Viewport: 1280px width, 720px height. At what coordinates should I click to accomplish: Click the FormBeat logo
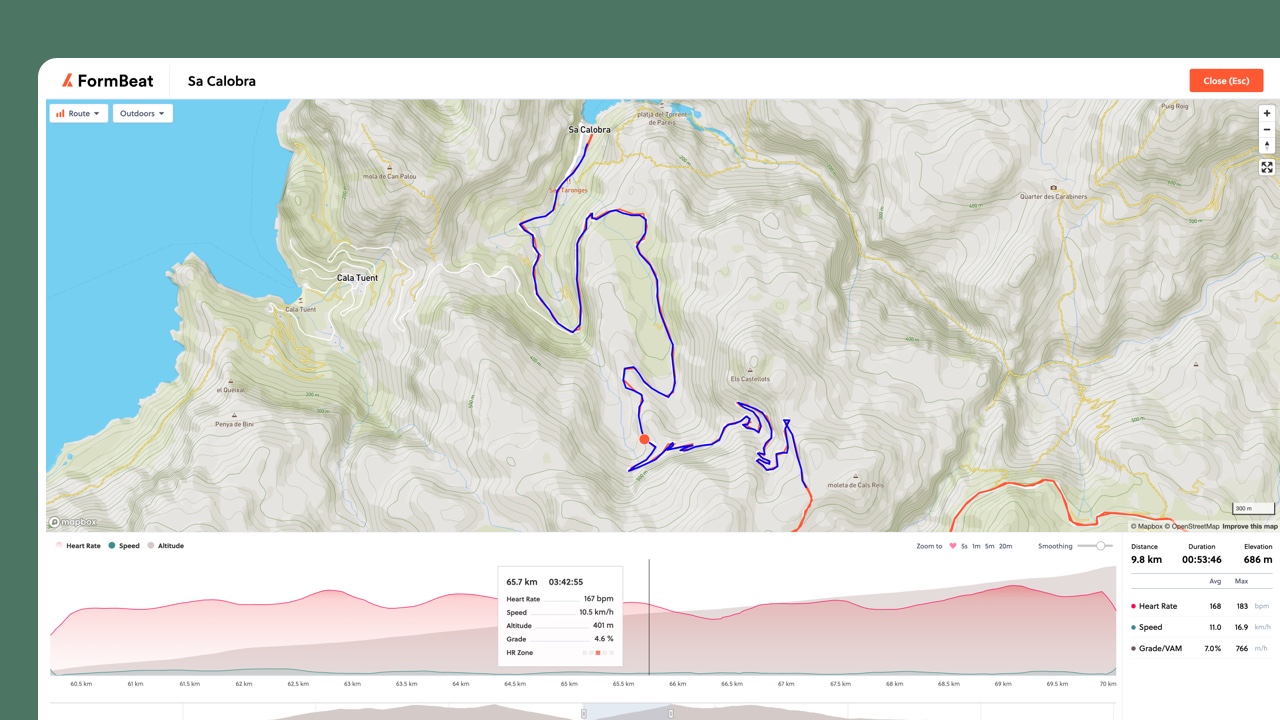point(107,81)
